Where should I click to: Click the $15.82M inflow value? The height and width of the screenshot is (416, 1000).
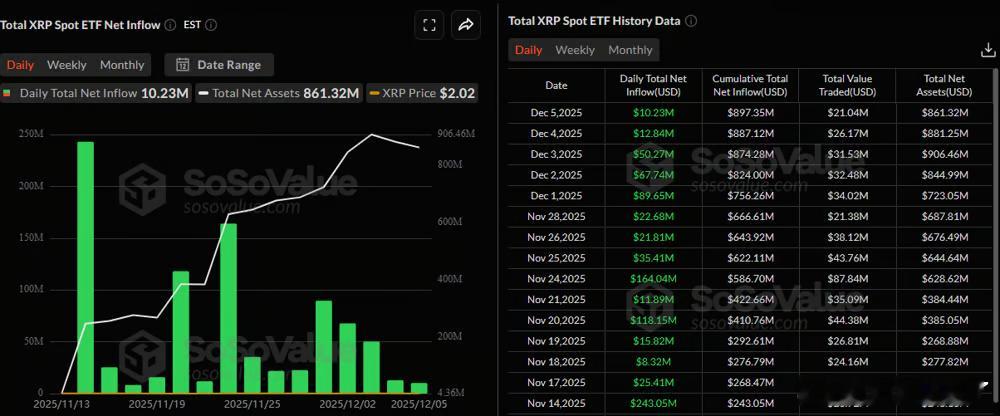[x=653, y=341]
